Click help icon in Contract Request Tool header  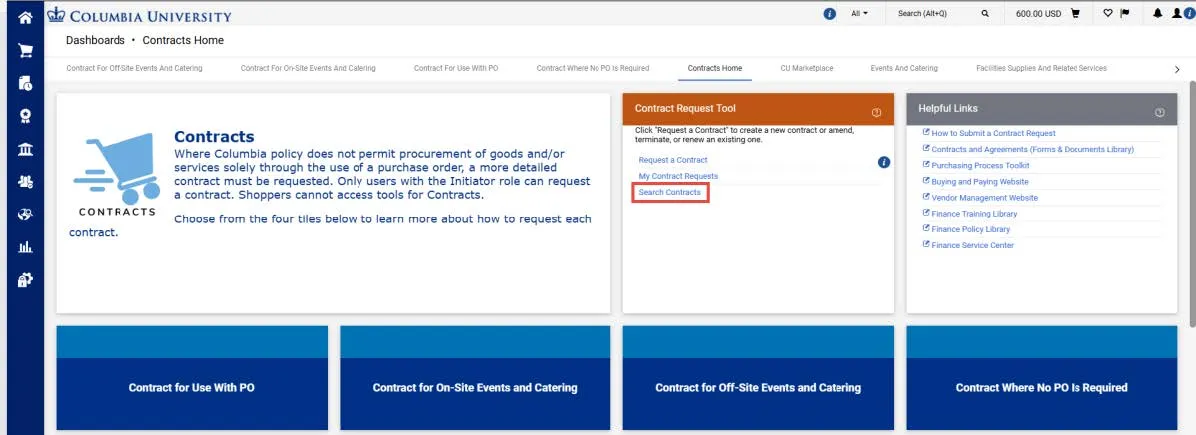[876, 112]
